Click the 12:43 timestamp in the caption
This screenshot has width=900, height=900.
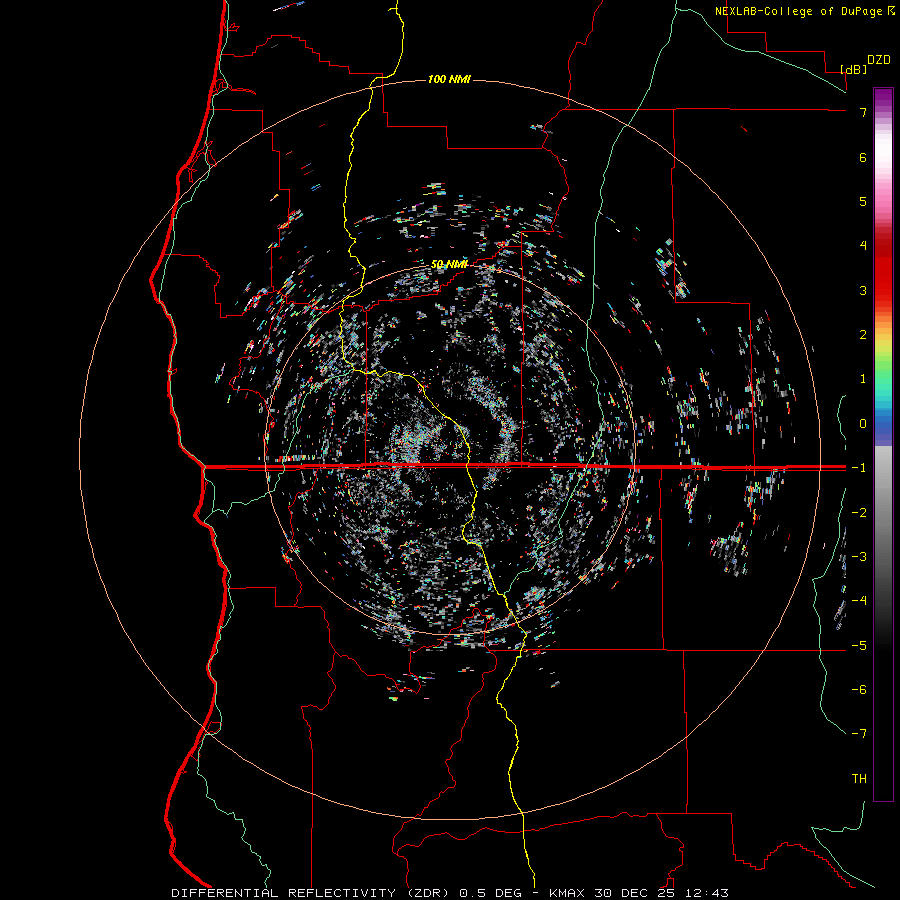click(x=707, y=893)
